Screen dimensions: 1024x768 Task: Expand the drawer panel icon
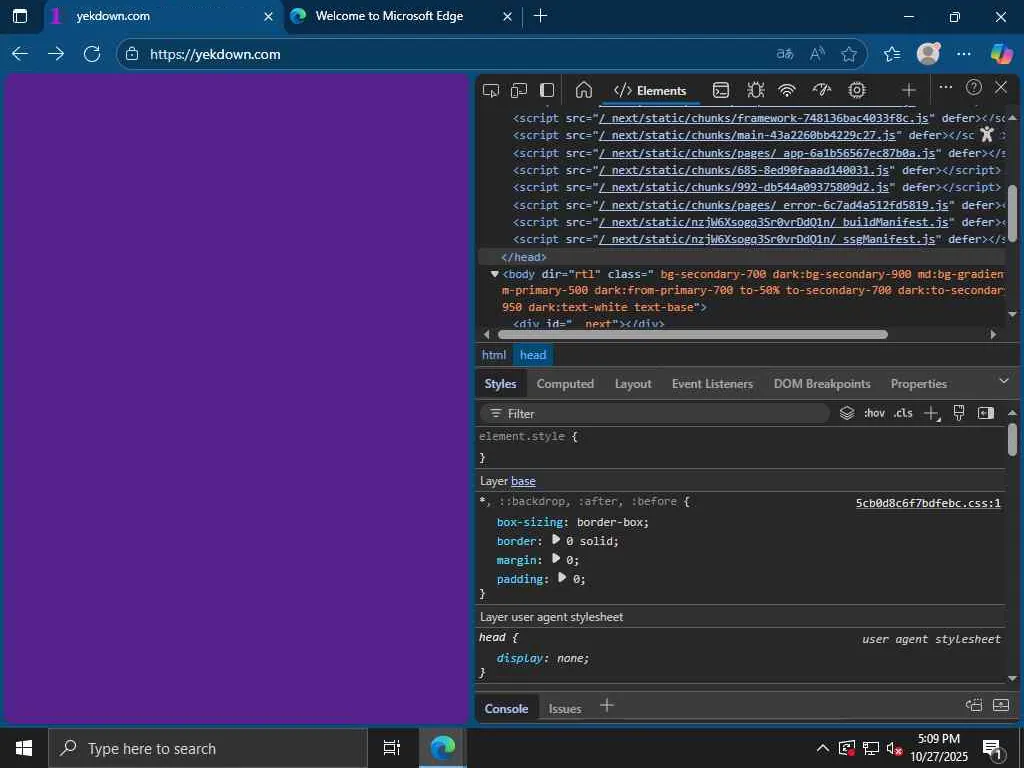coord(1001,705)
